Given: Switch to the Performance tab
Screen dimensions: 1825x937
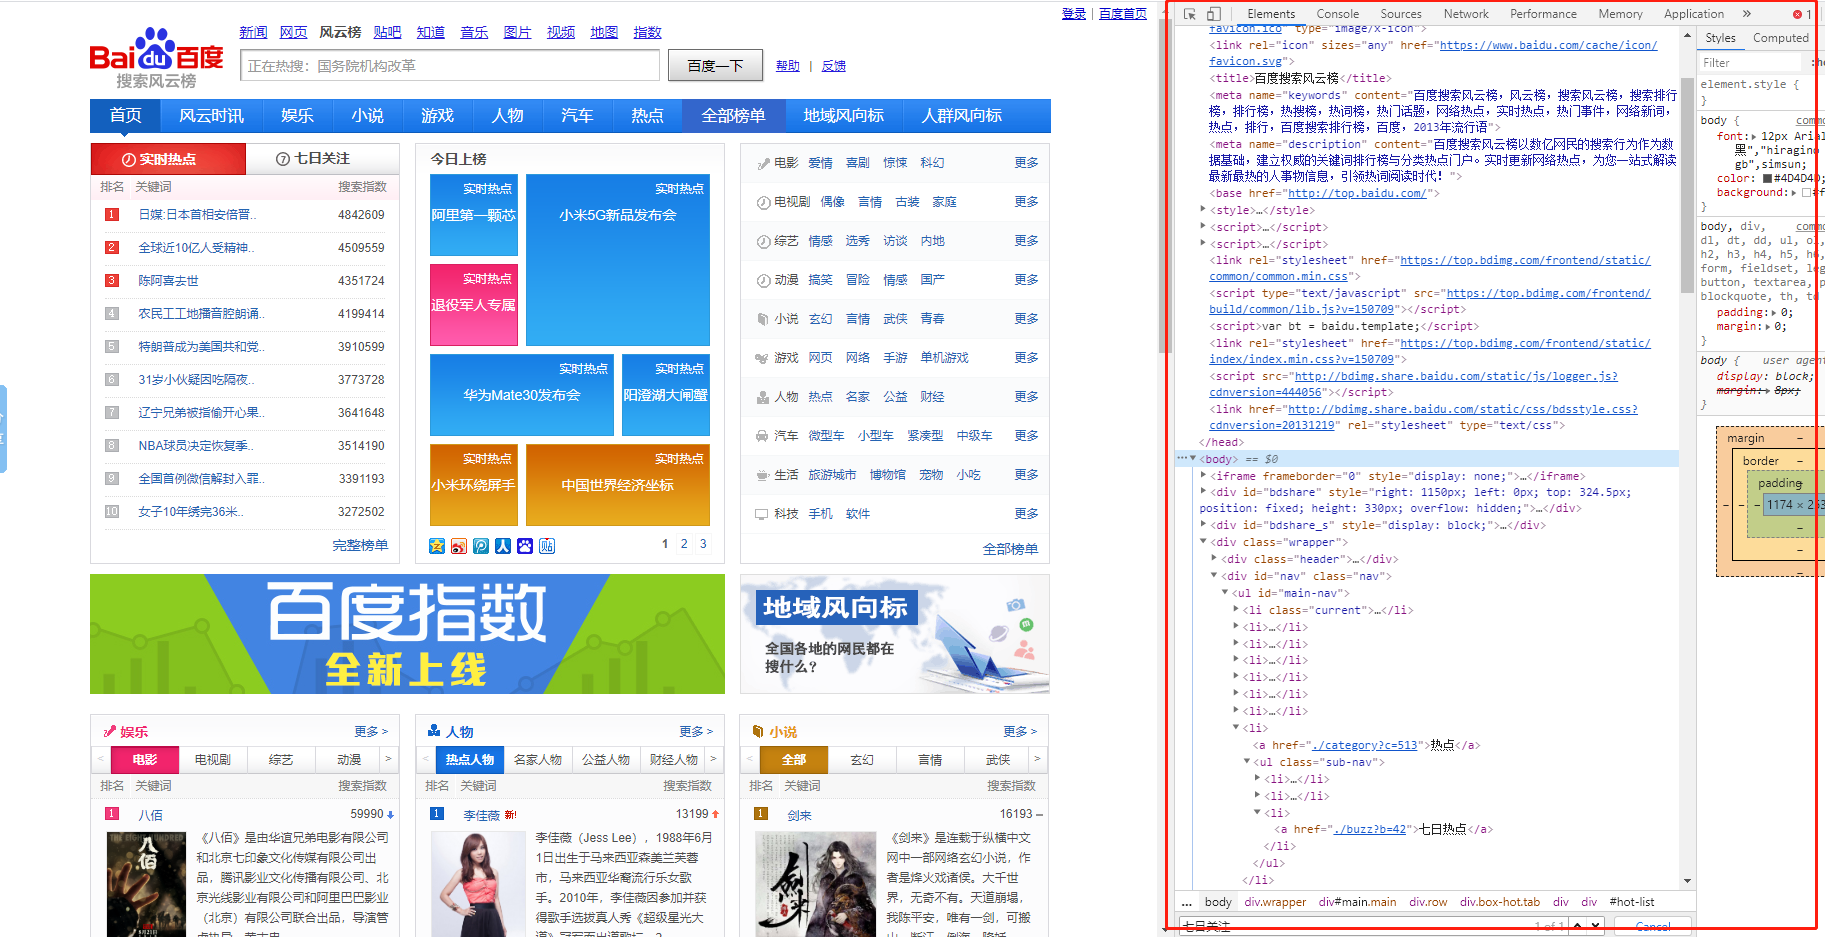Looking at the screenshot, I should point(1543,14).
